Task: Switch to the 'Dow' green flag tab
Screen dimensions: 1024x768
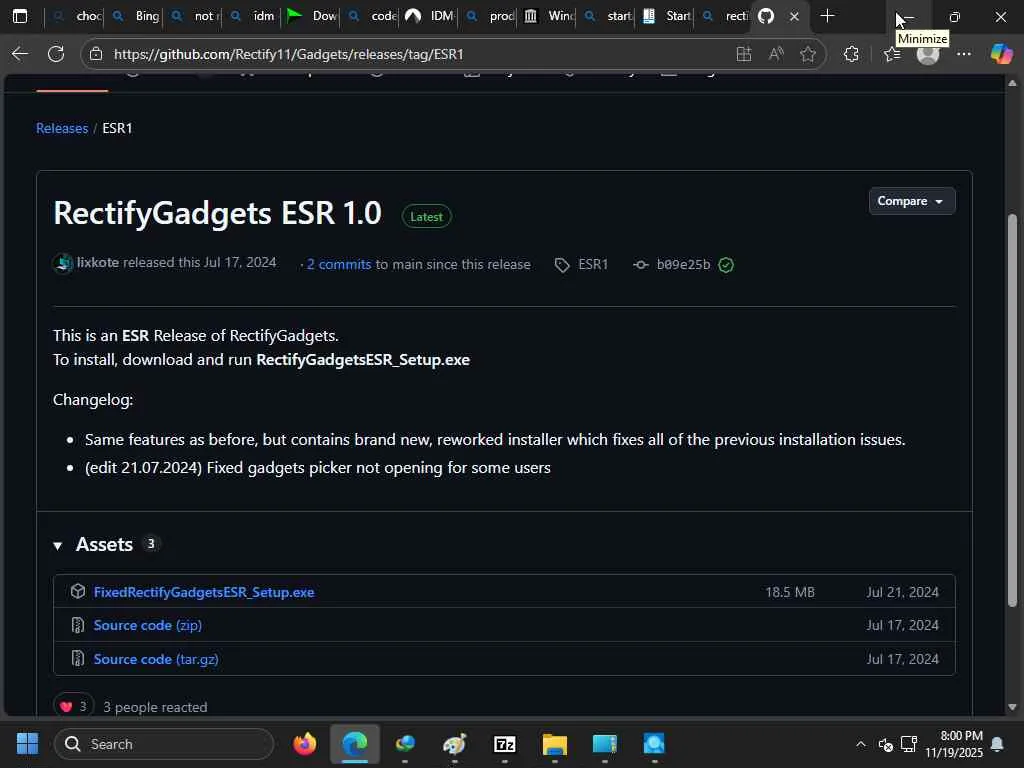Action: coord(312,16)
